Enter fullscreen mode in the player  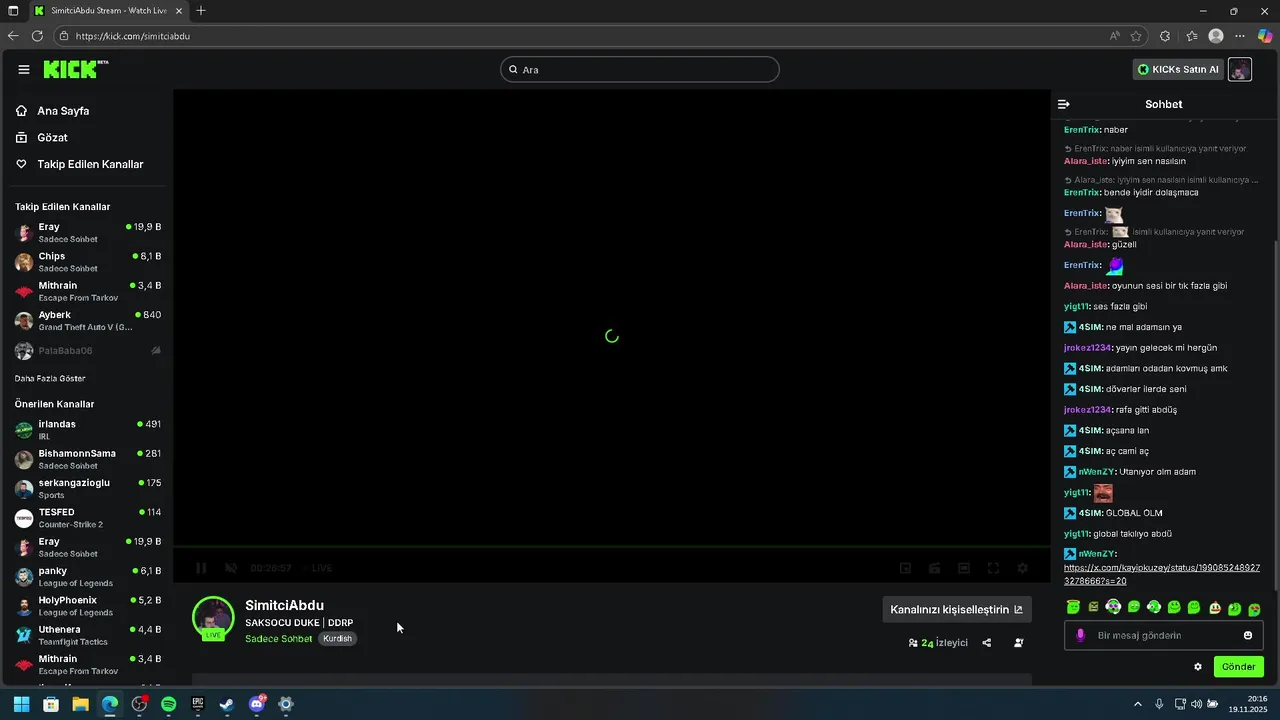click(x=993, y=568)
